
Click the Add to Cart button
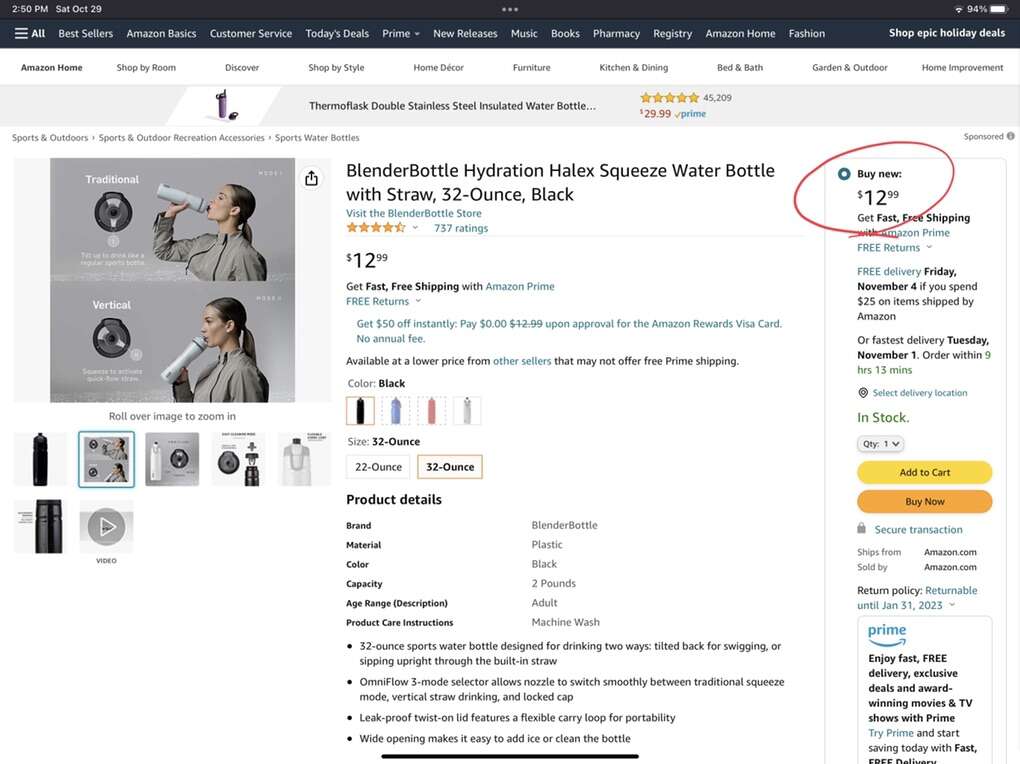(924, 473)
